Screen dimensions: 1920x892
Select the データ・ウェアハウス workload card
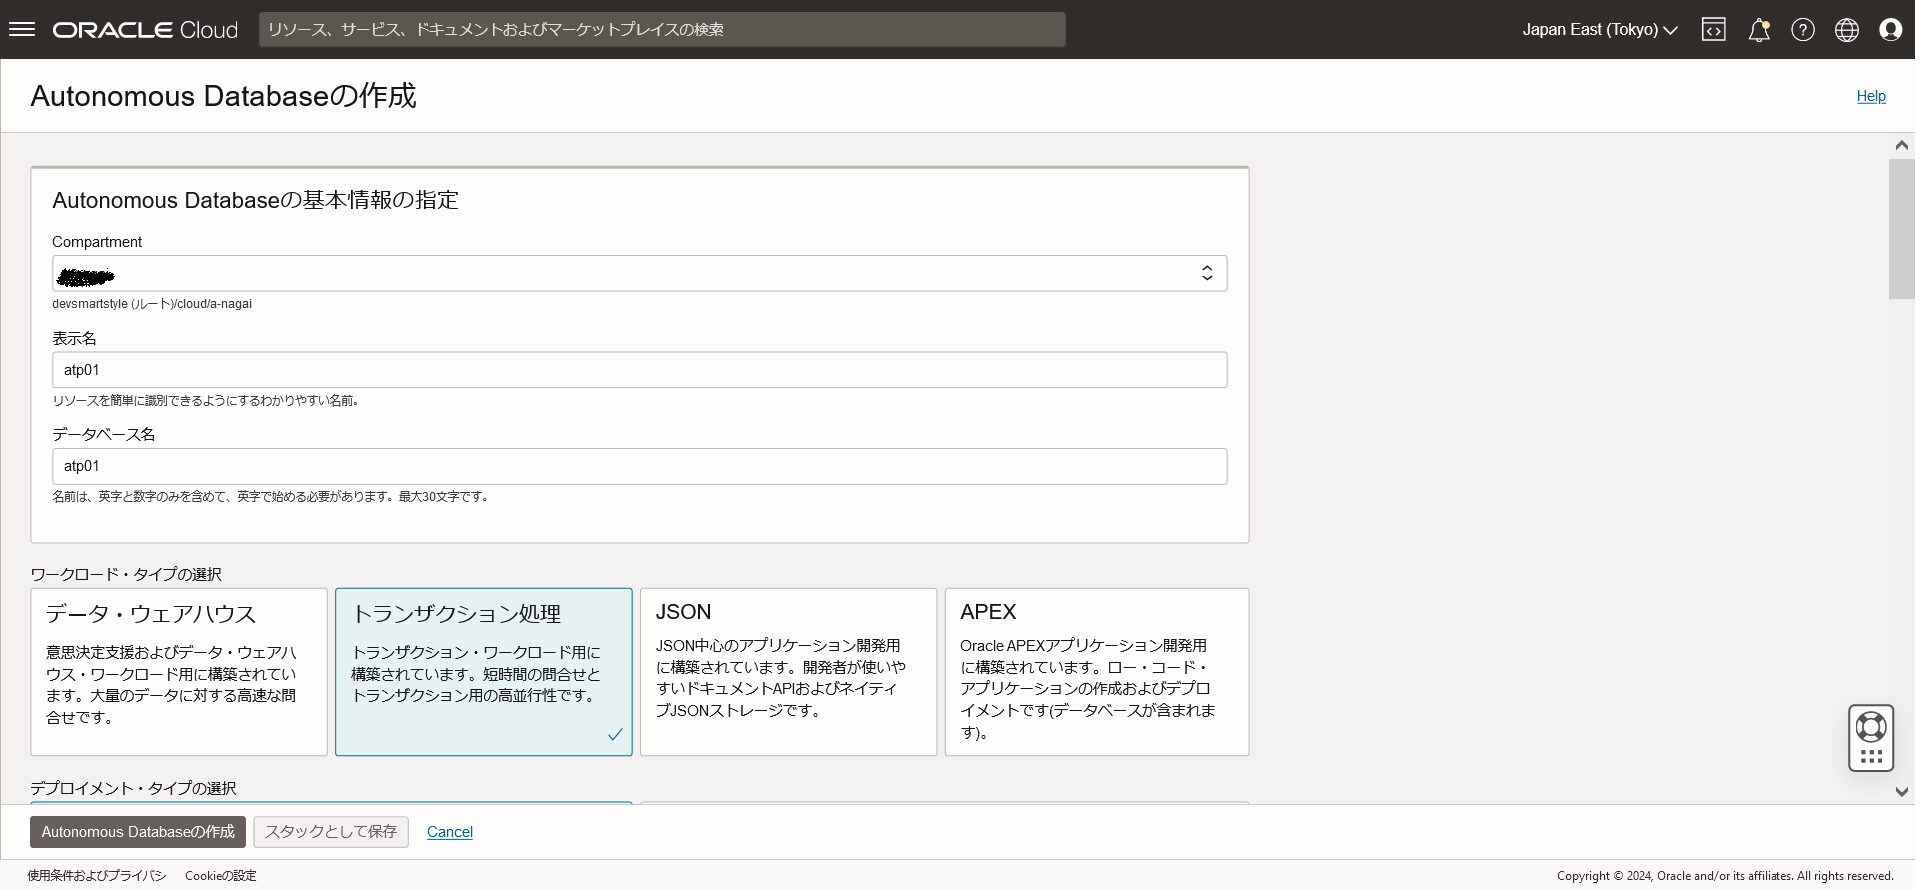click(x=179, y=672)
